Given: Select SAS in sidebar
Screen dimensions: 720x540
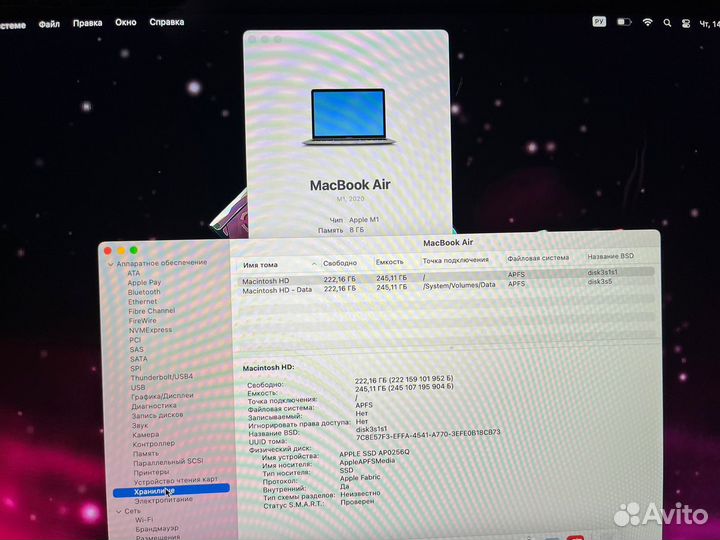Looking at the screenshot, I should (x=136, y=349).
